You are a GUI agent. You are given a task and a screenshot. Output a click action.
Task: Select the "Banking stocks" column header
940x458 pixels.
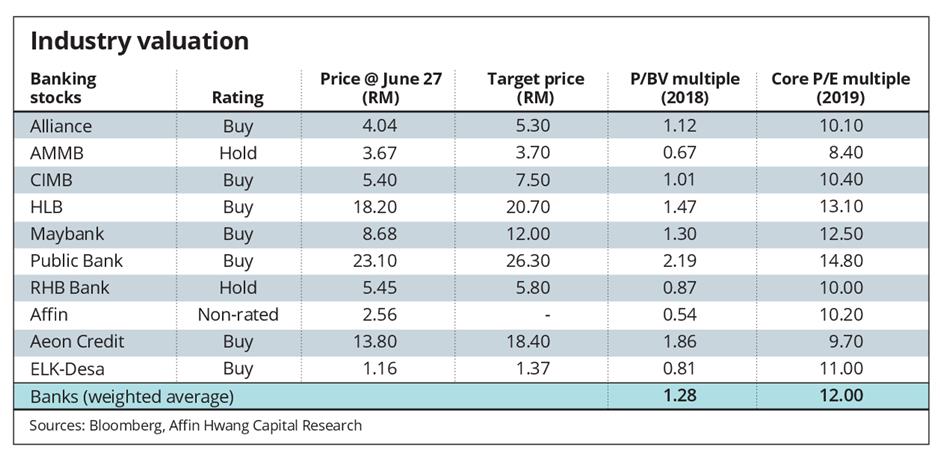point(63,88)
